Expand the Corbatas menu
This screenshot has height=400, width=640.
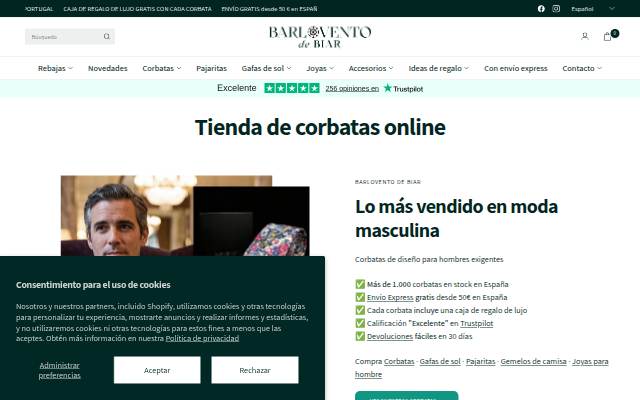point(162,68)
